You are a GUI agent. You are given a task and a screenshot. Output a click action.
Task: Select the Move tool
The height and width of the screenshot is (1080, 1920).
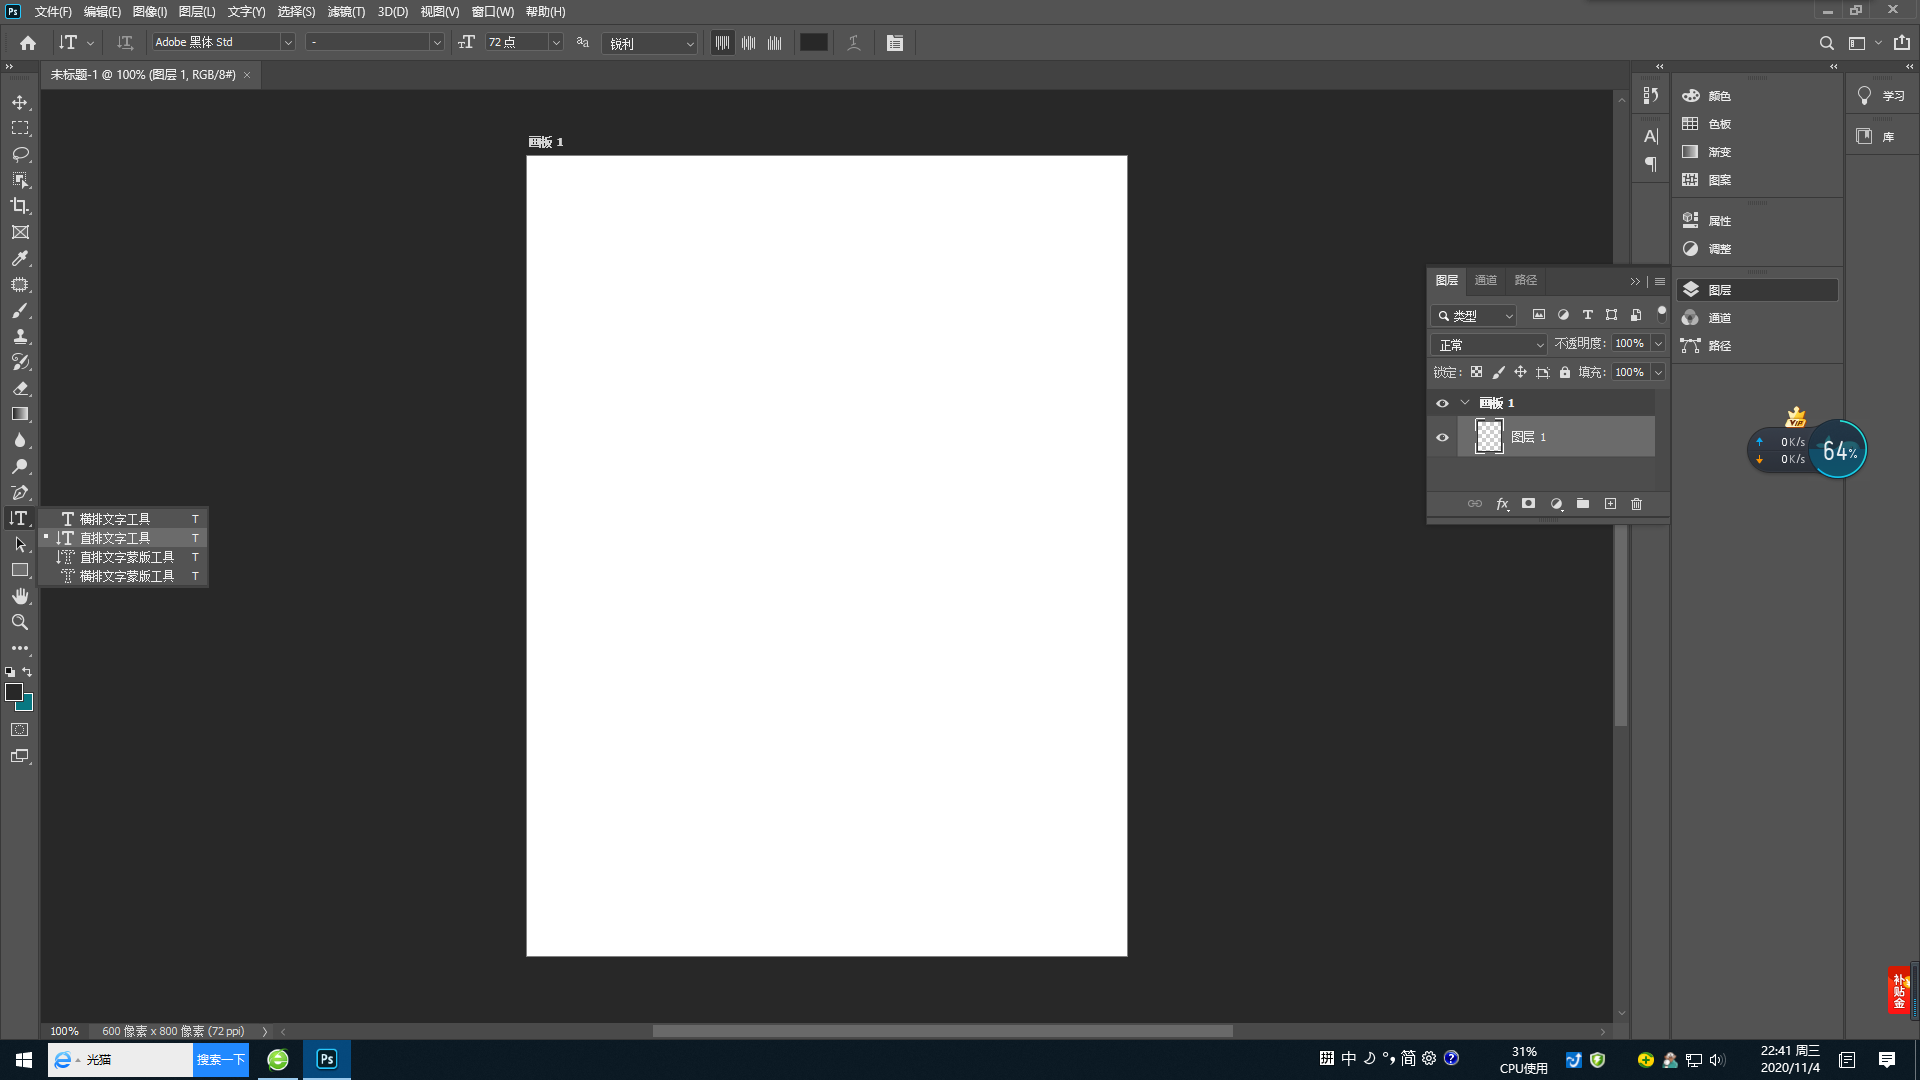(x=20, y=102)
